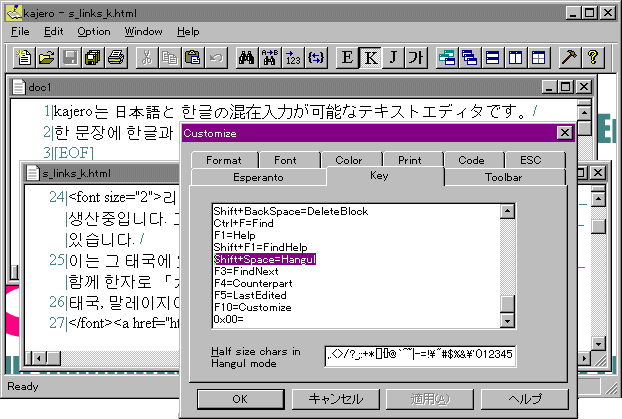Click the Cut scissors icon
The width and height of the screenshot is (622, 419).
(147, 58)
